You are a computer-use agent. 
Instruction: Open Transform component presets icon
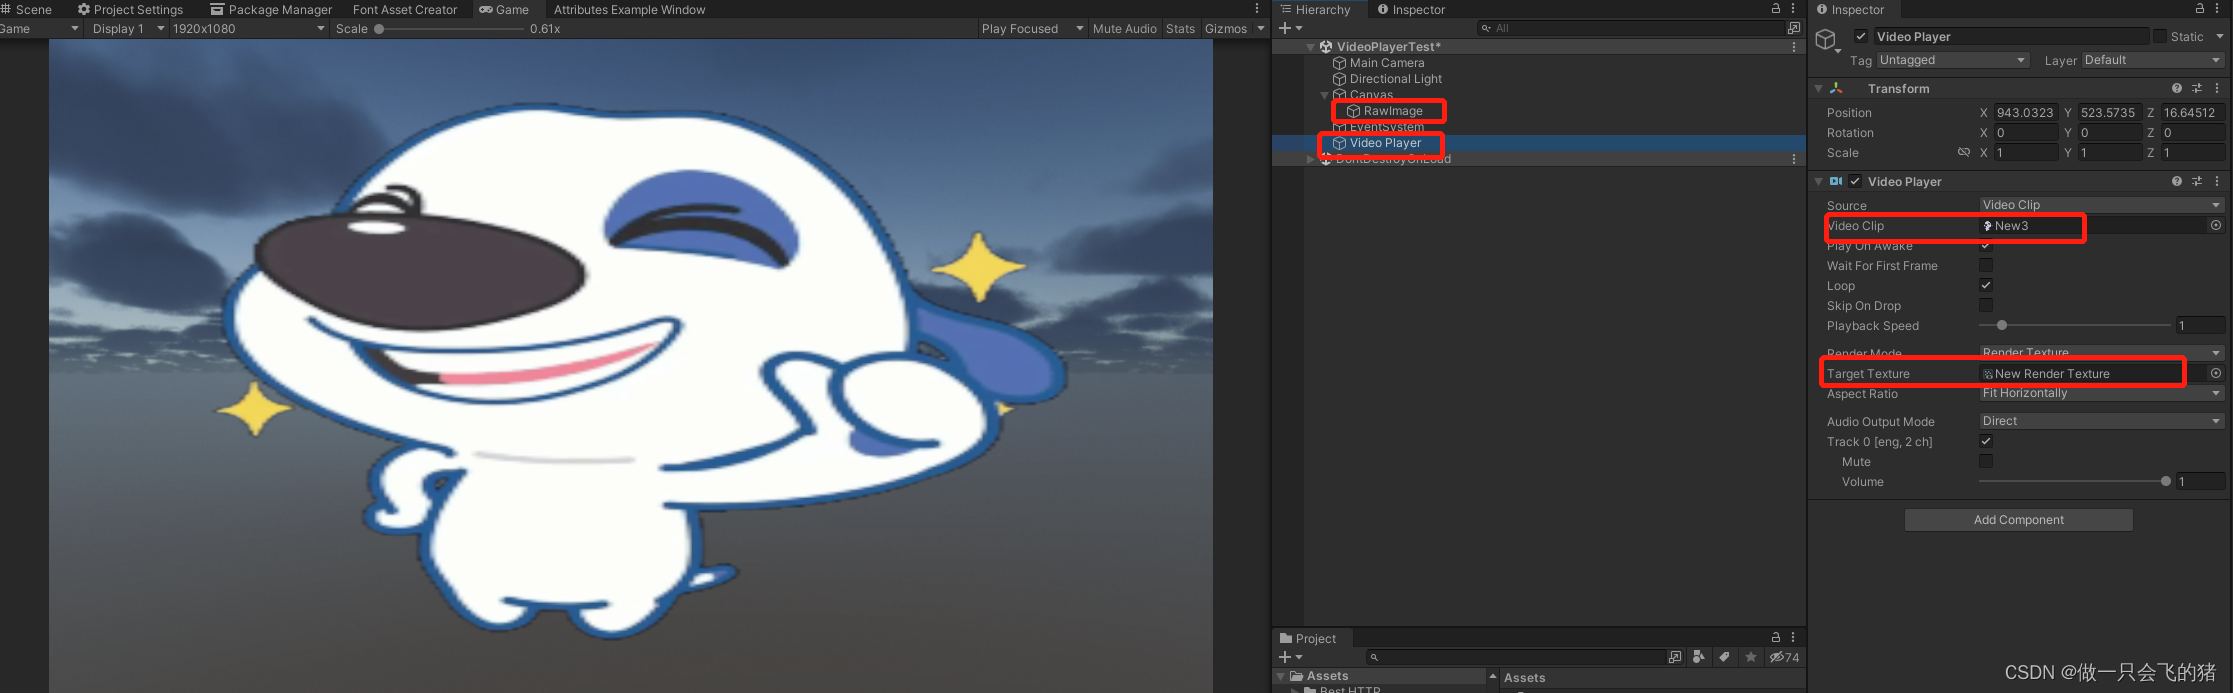pos(2197,88)
